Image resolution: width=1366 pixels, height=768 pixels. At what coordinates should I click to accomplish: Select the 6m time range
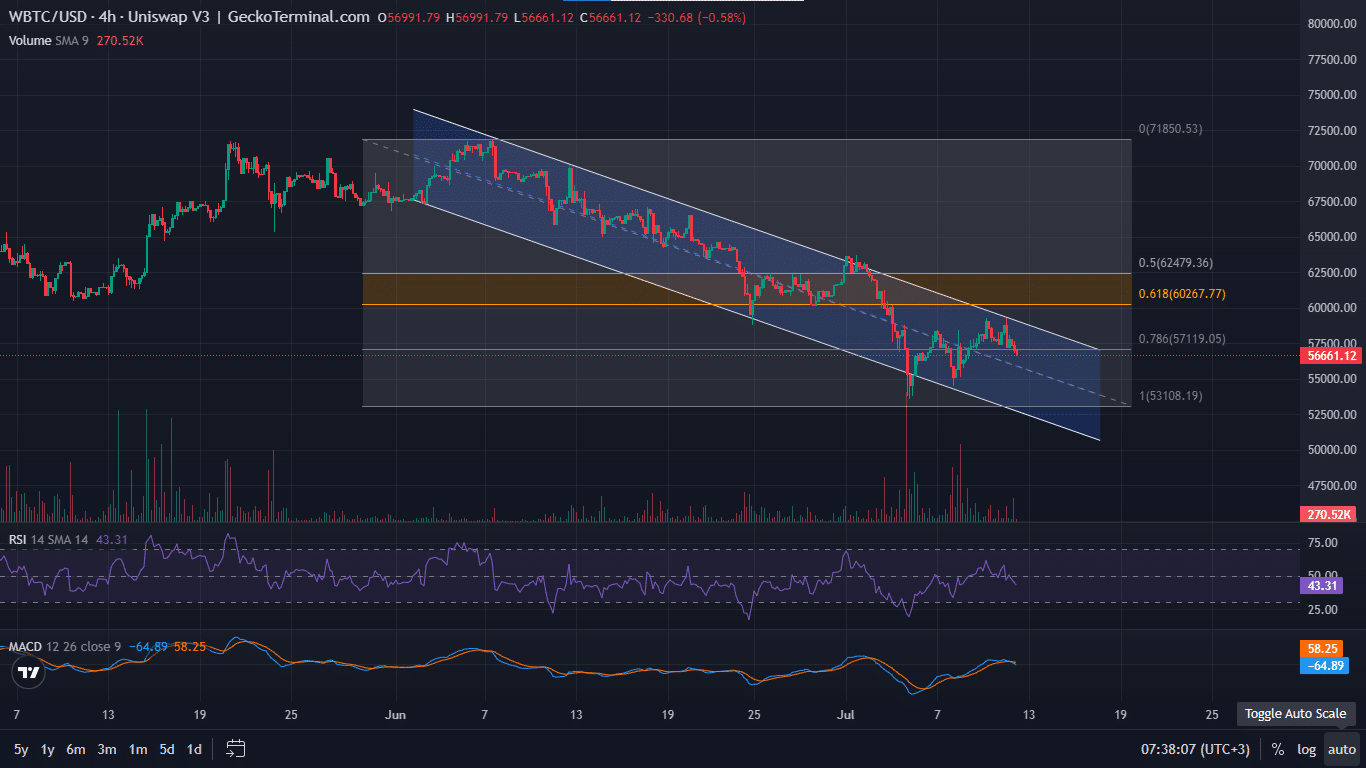click(x=76, y=749)
